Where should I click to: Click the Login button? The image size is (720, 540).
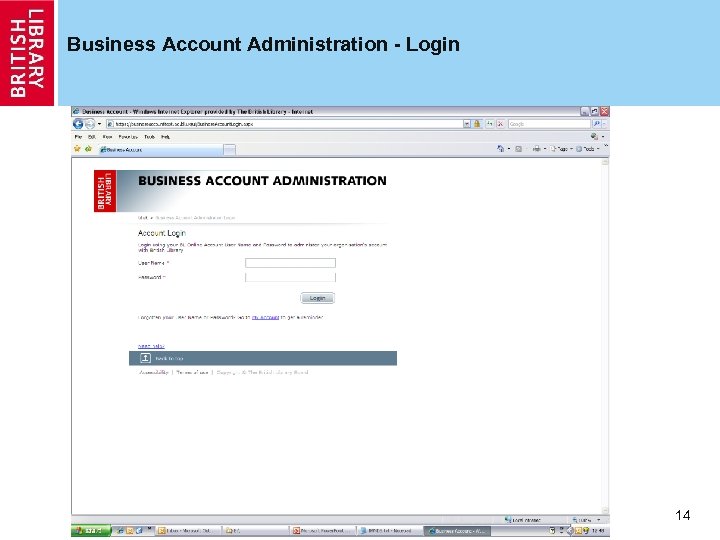317,298
